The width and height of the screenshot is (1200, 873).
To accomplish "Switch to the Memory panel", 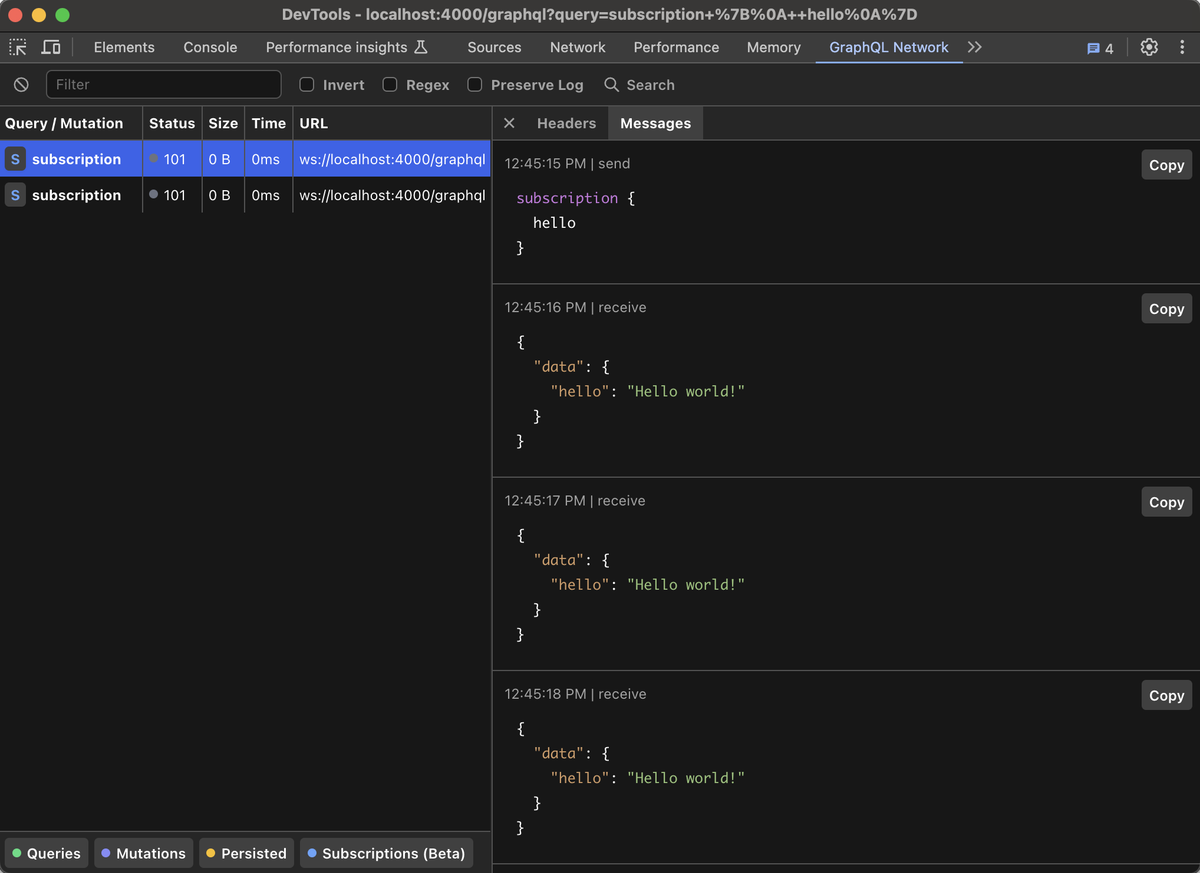I will (773, 46).
